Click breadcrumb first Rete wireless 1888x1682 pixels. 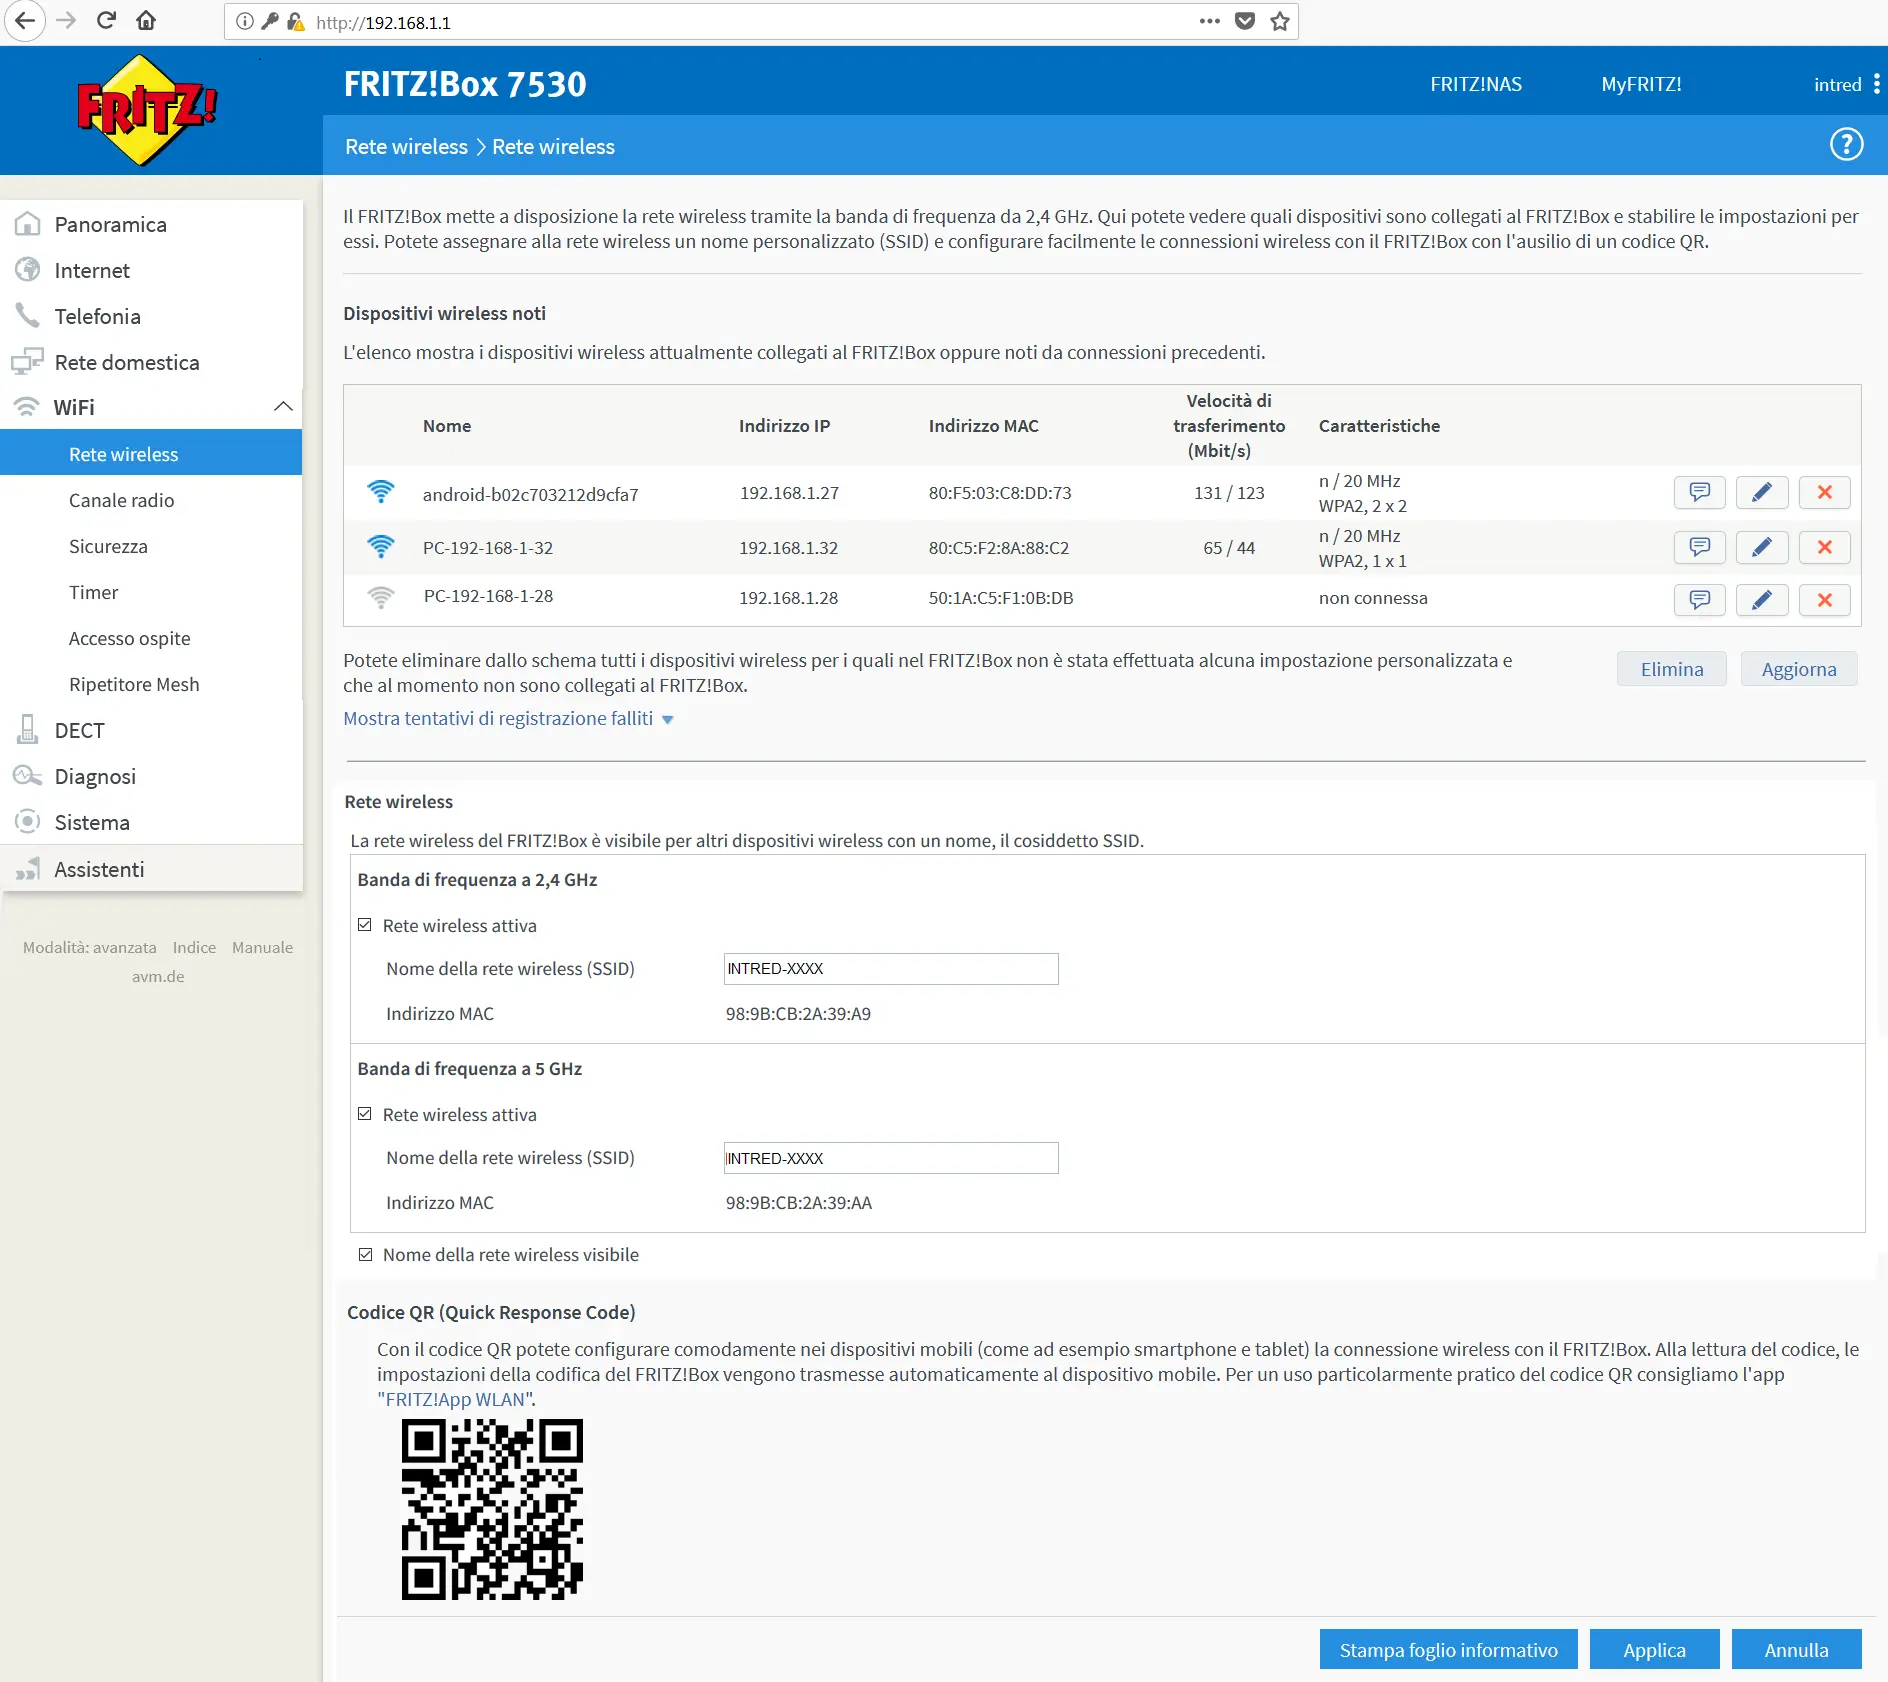pos(406,146)
